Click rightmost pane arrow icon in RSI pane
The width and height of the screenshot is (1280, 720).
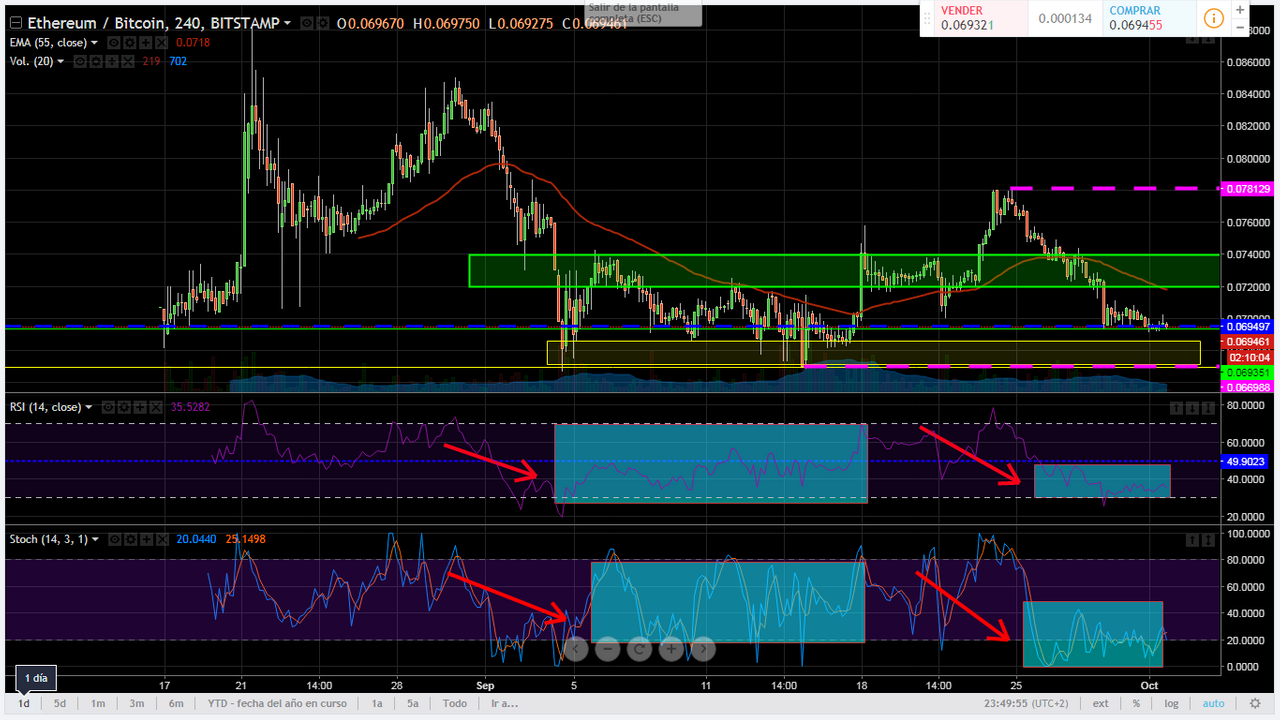[x=1208, y=408]
